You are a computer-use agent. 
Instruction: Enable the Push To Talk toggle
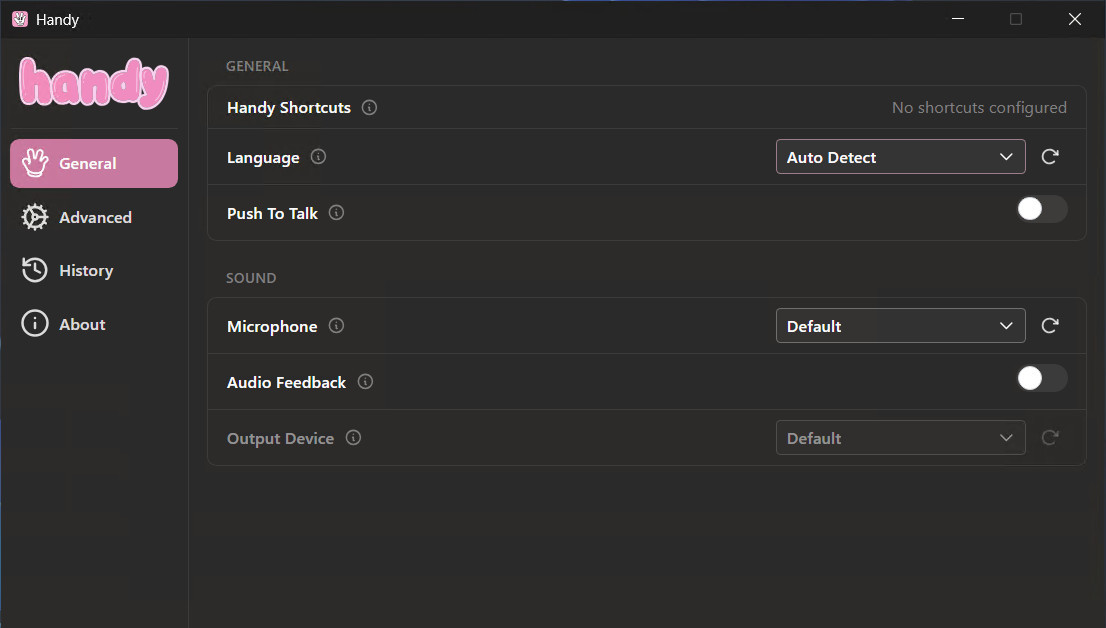[1042, 209]
